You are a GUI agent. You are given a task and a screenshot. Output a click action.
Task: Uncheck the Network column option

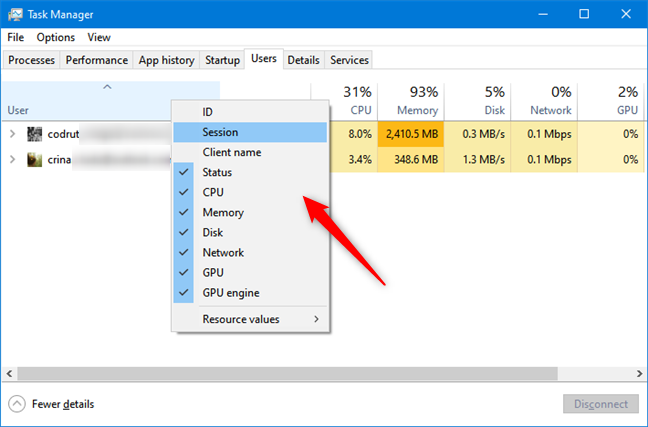pyautogui.click(x=250, y=253)
